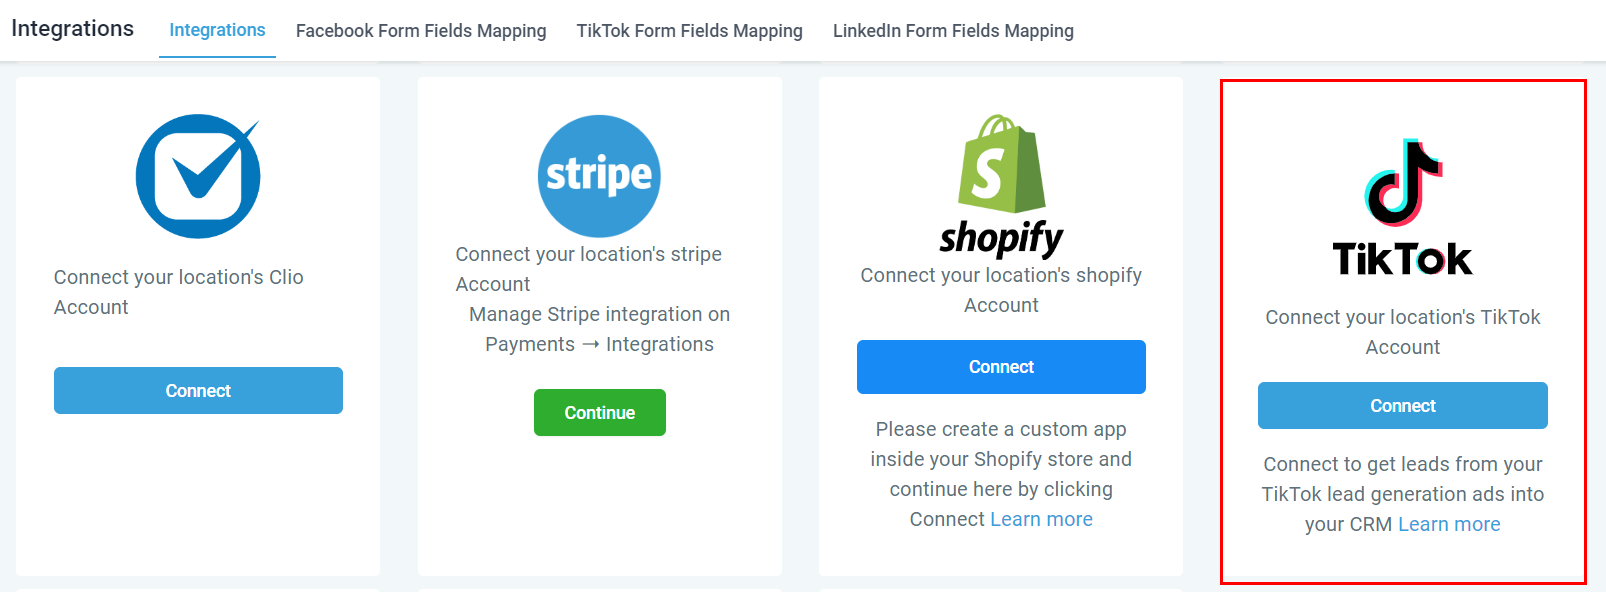Click the Clio checkmark logo
1606x592 pixels.
pyautogui.click(x=198, y=176)
